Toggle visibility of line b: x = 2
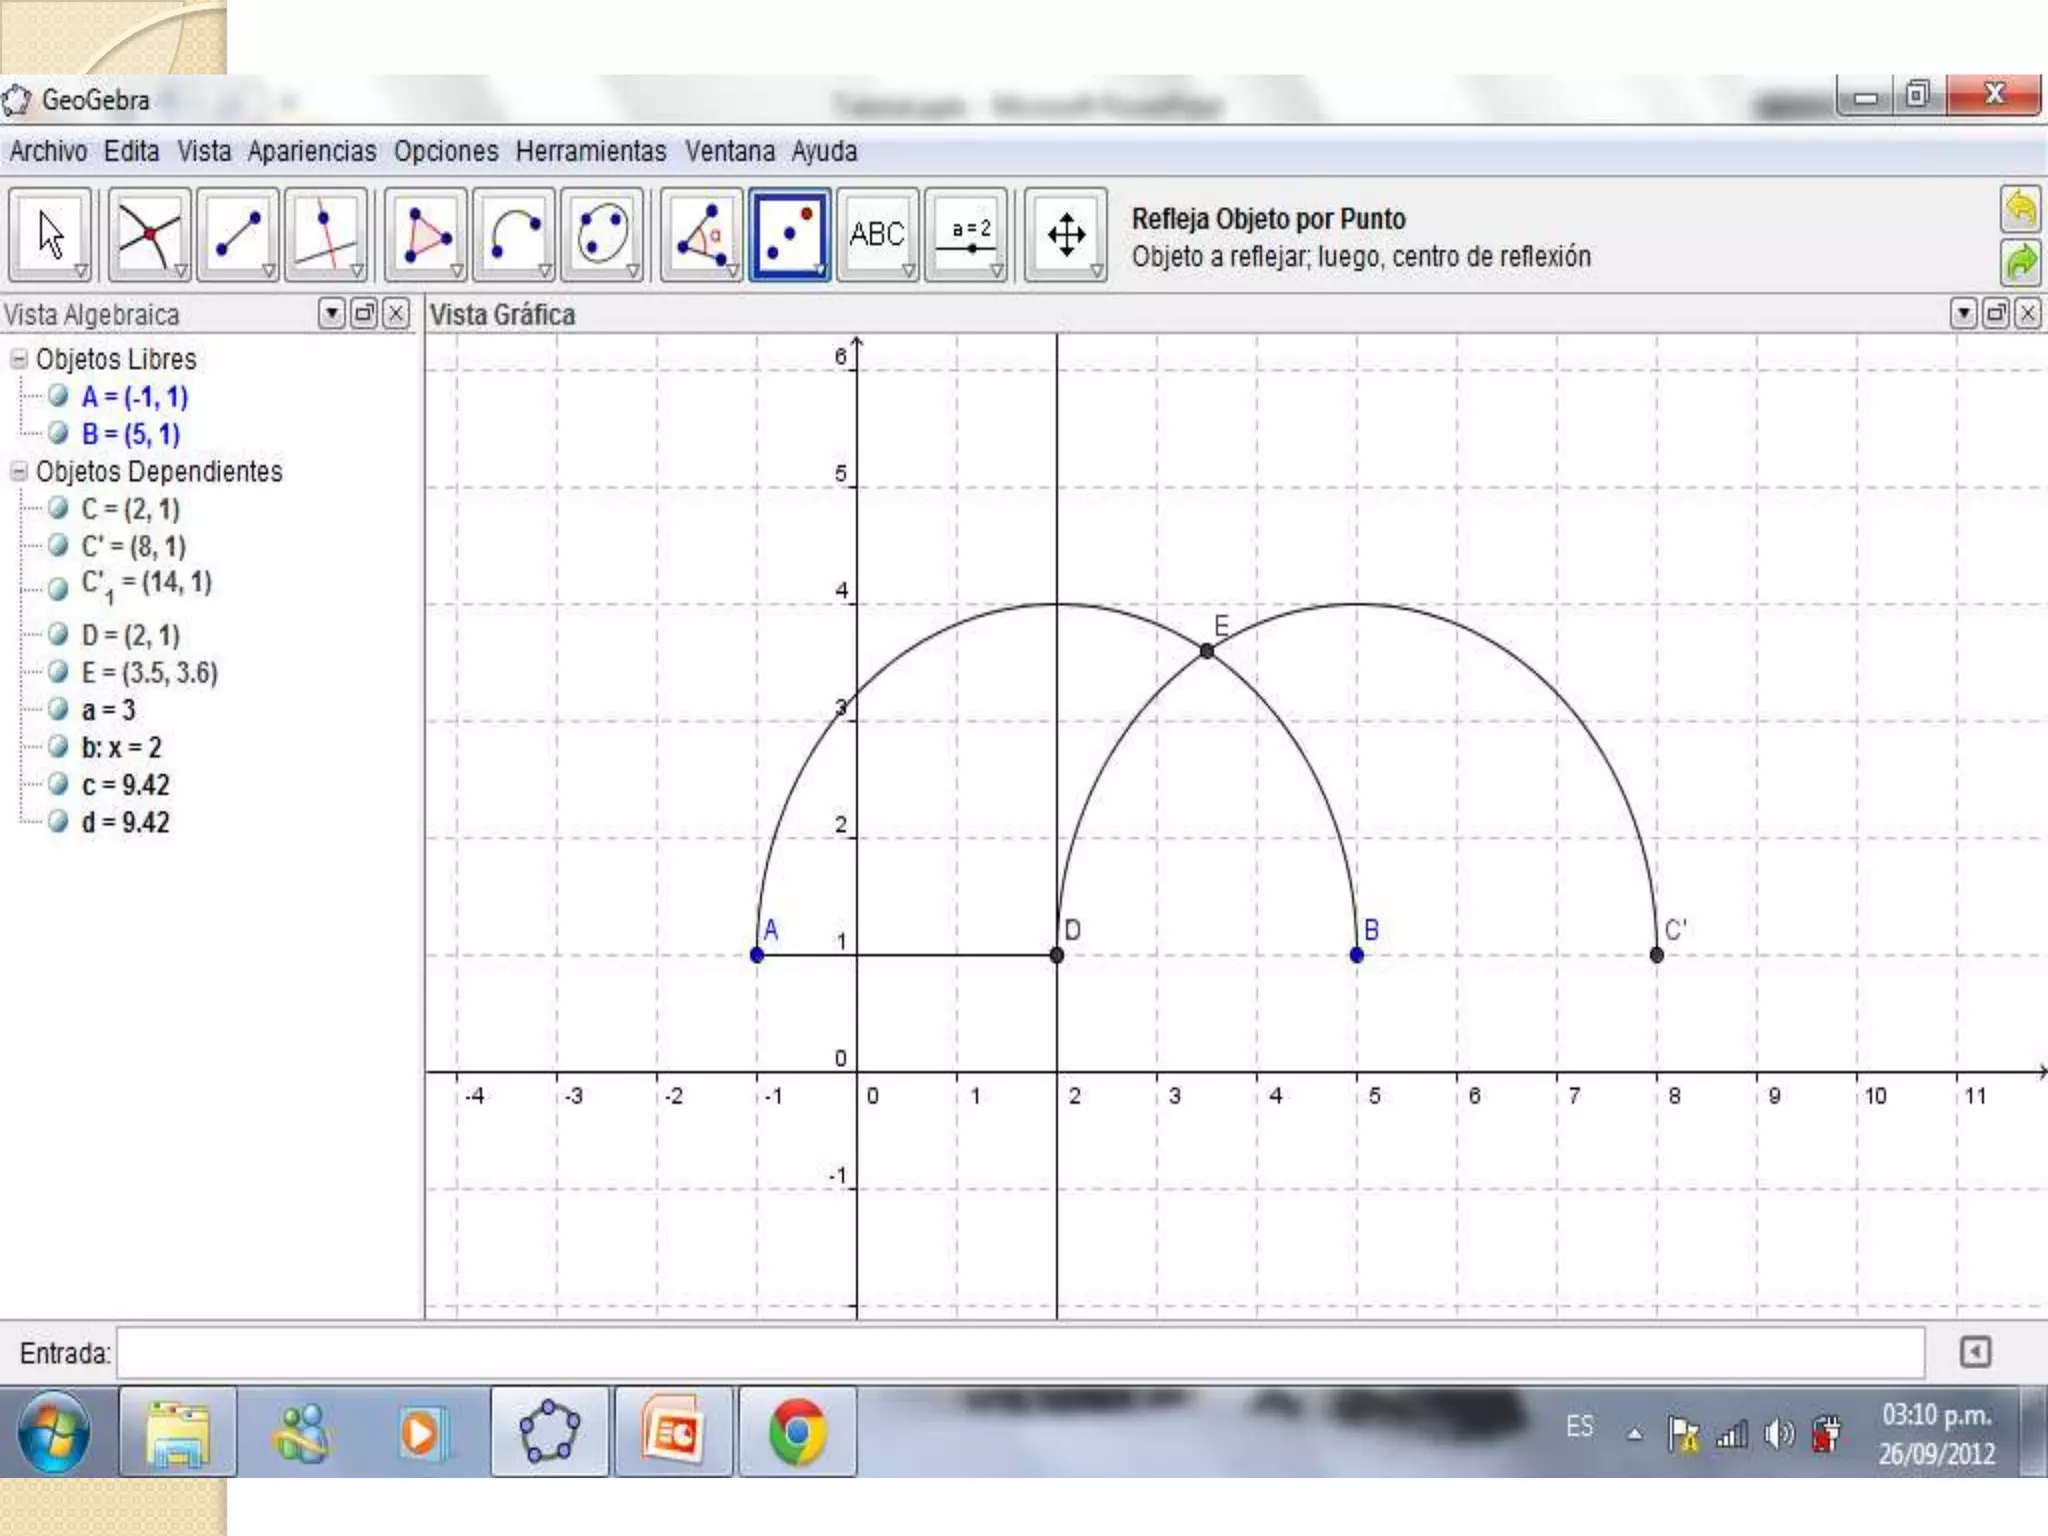Viewport: 2048px width, 1536px height. point(59,746)
